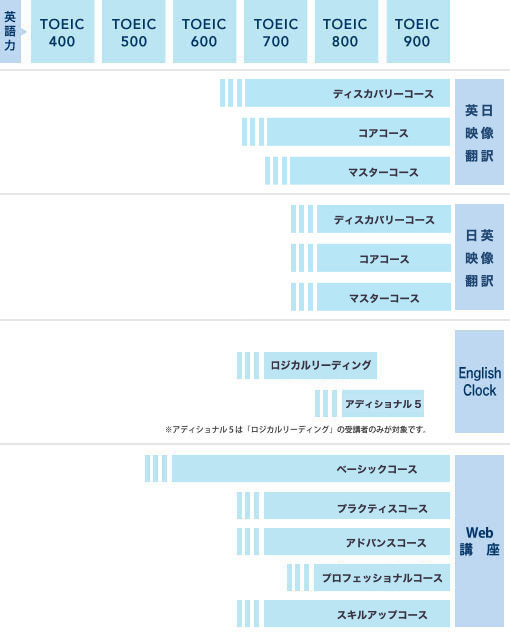Open ディスカバリーコース under 英日映像翻訳
The width and height of the screenshot is (510, 637).
click(x=347, y=93)
